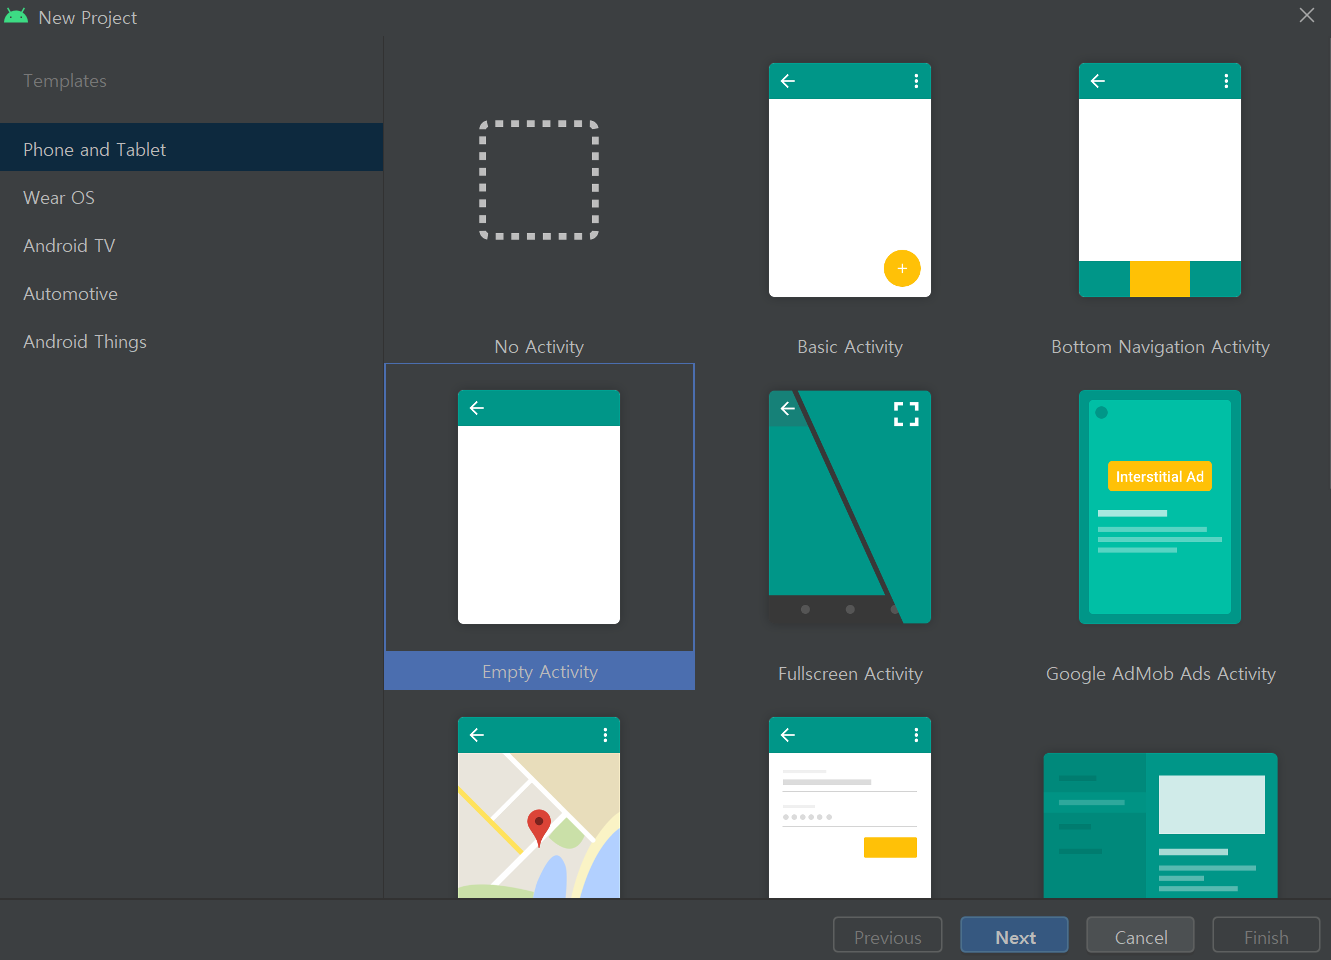Select the login form template preview

click(x=850, y=807)
